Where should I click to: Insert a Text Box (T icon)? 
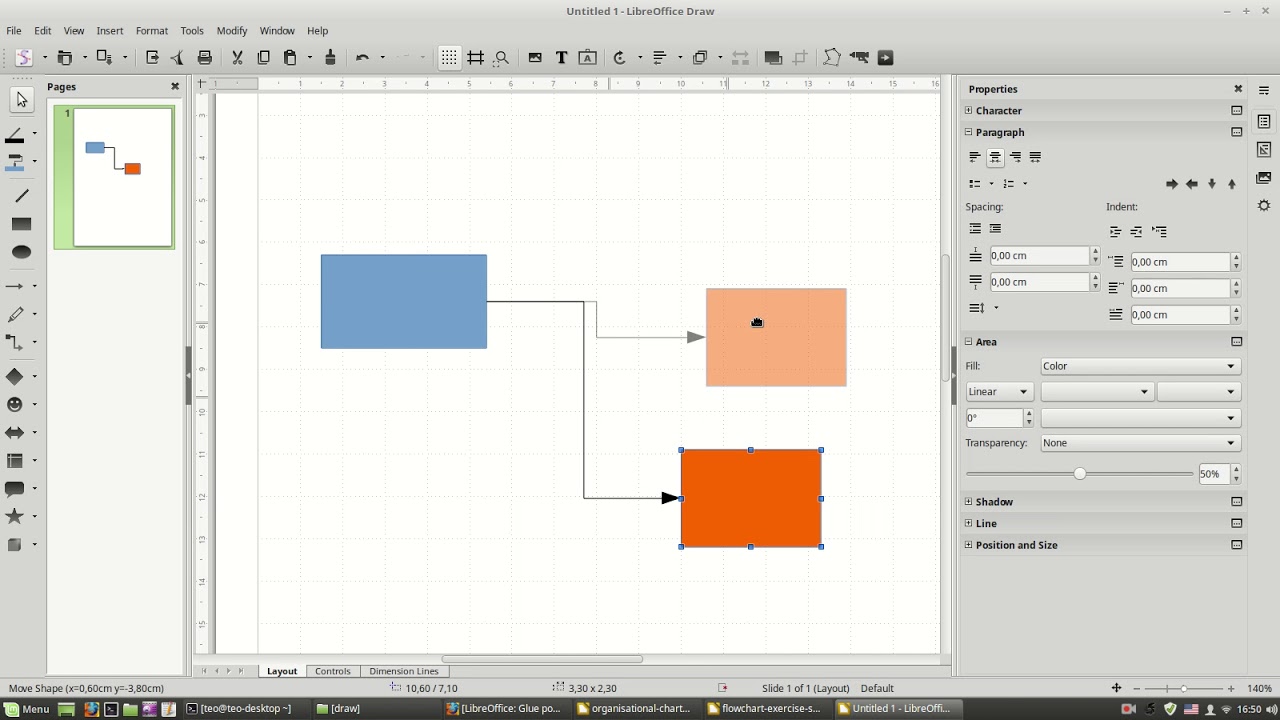562,58
